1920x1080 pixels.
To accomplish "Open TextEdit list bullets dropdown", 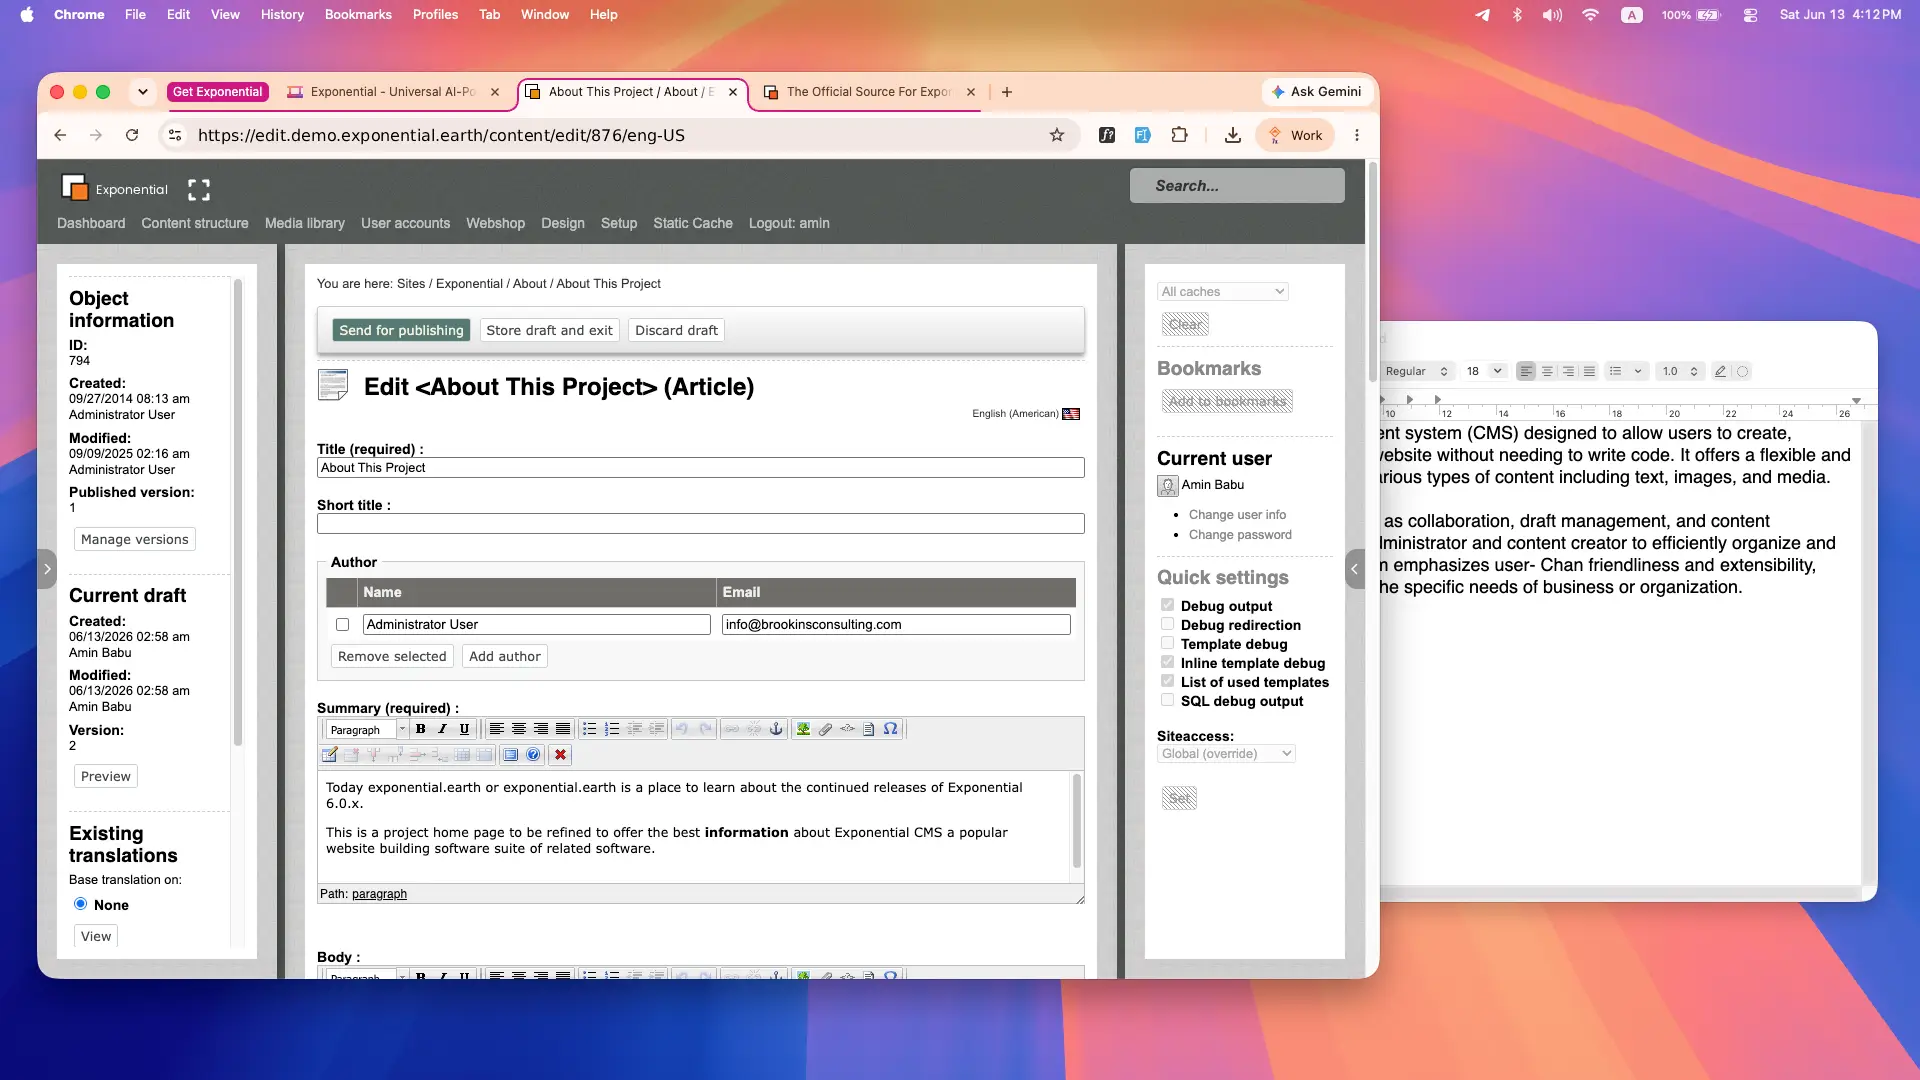I will pos(1626,371).
